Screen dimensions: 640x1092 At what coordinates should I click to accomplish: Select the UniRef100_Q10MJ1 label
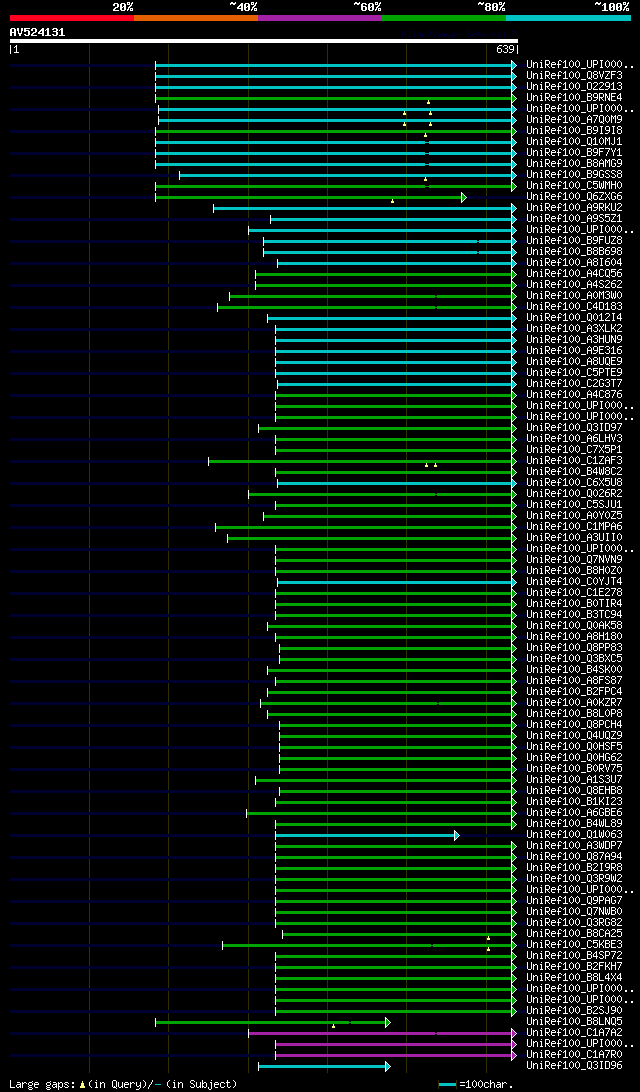[x=575, y=141]
